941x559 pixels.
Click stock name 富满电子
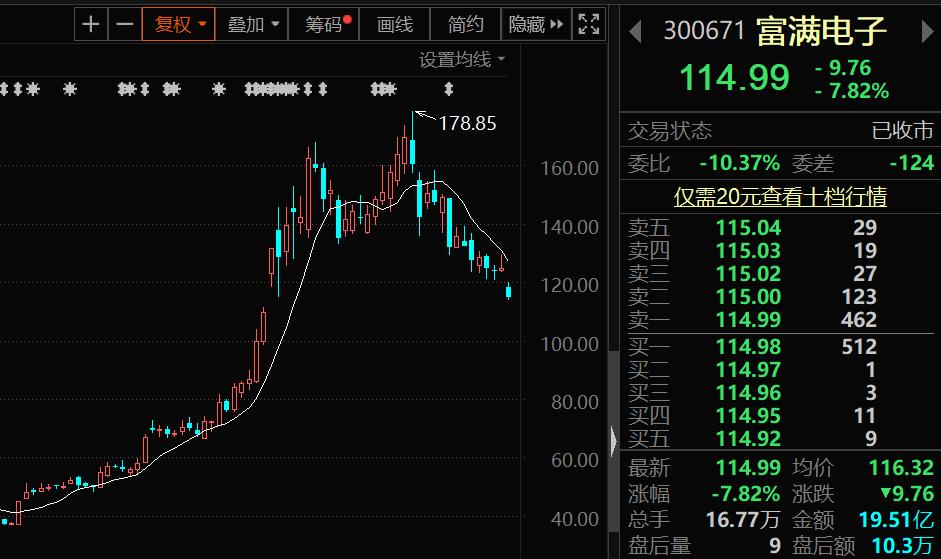point(821,31)
